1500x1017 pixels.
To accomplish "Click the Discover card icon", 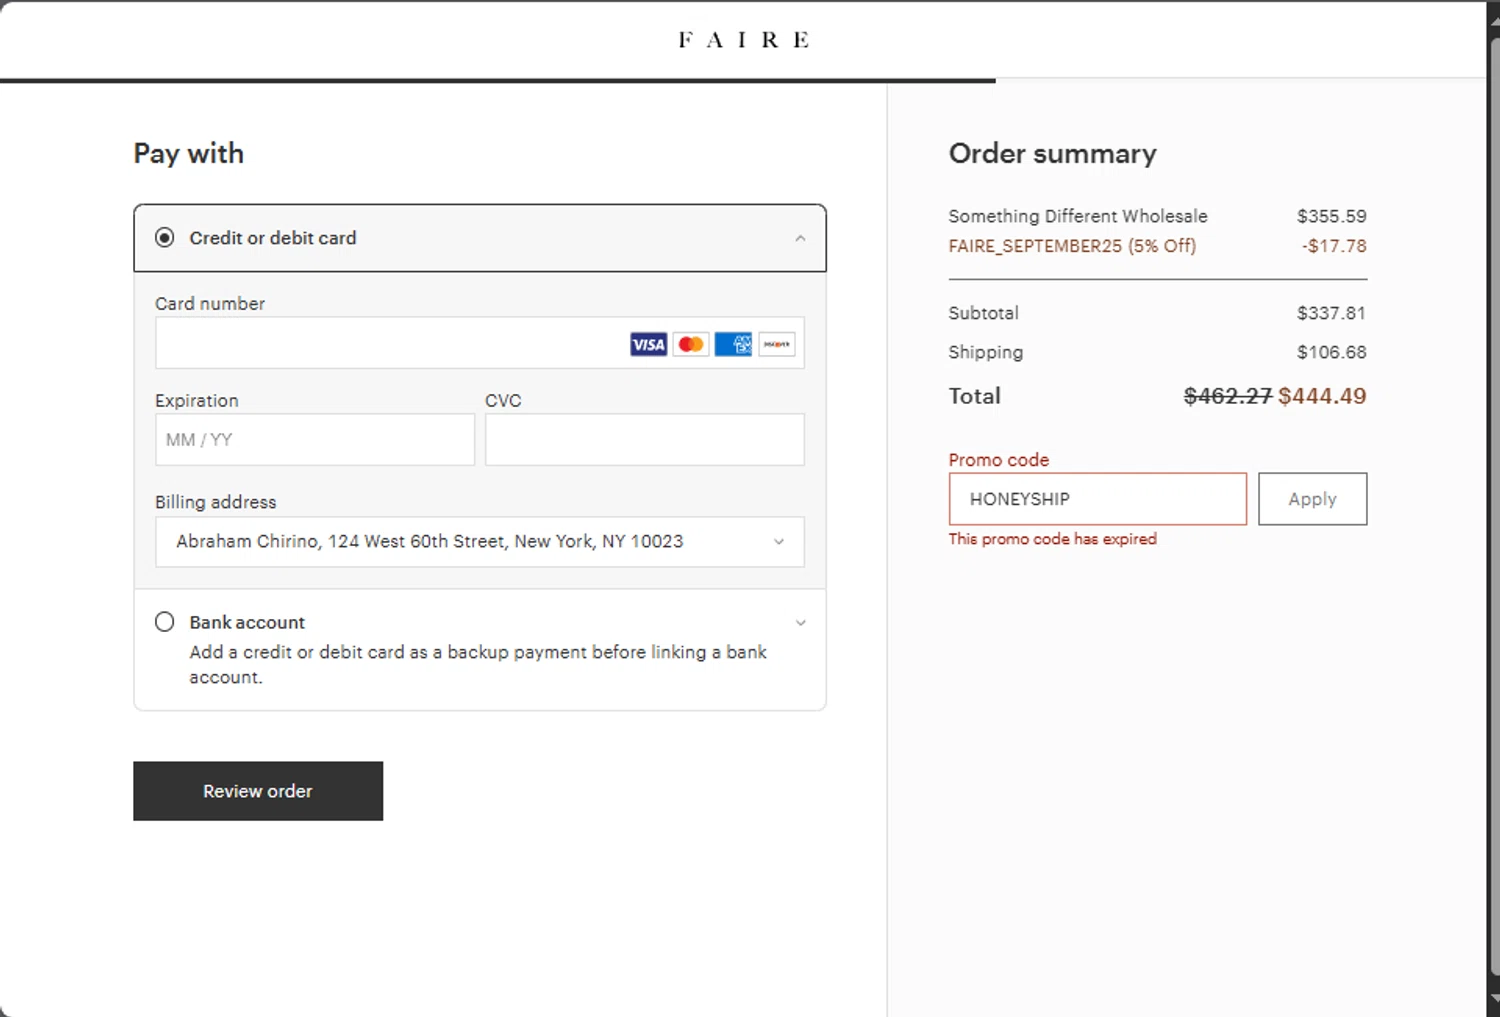I will 776,345.
